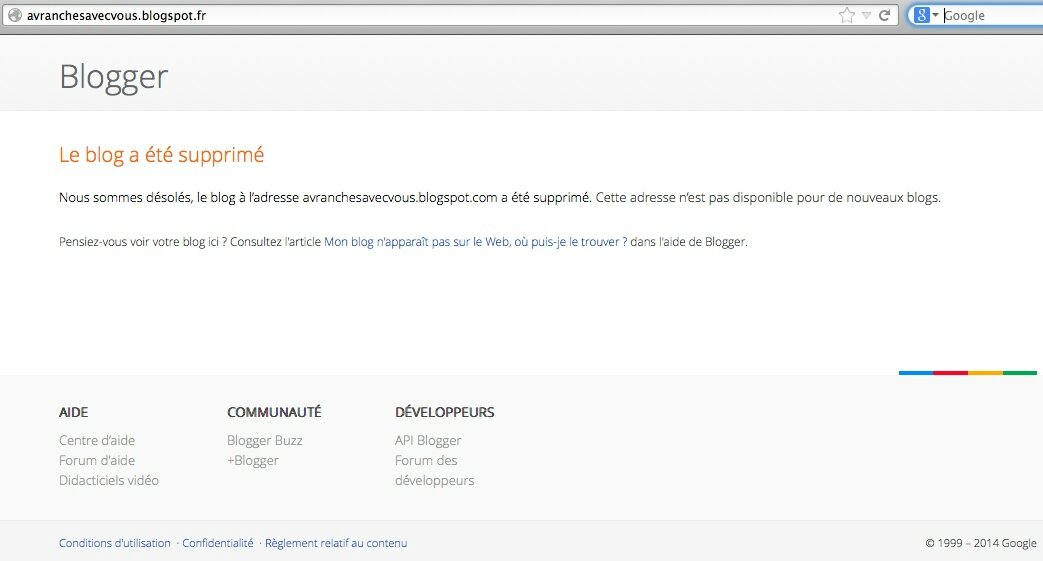The height and width of the screenshot is (561, 1043).
Task: Open the +Blogger community link
Action: [x=253, y=461]
